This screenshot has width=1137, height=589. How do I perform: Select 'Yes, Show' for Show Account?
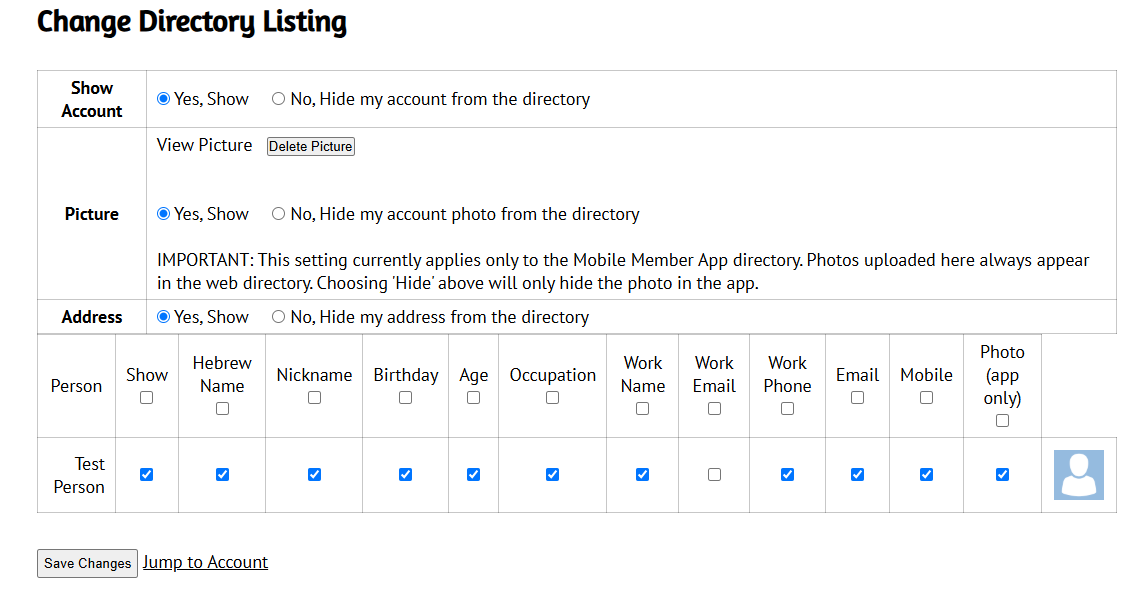[164, 99]
